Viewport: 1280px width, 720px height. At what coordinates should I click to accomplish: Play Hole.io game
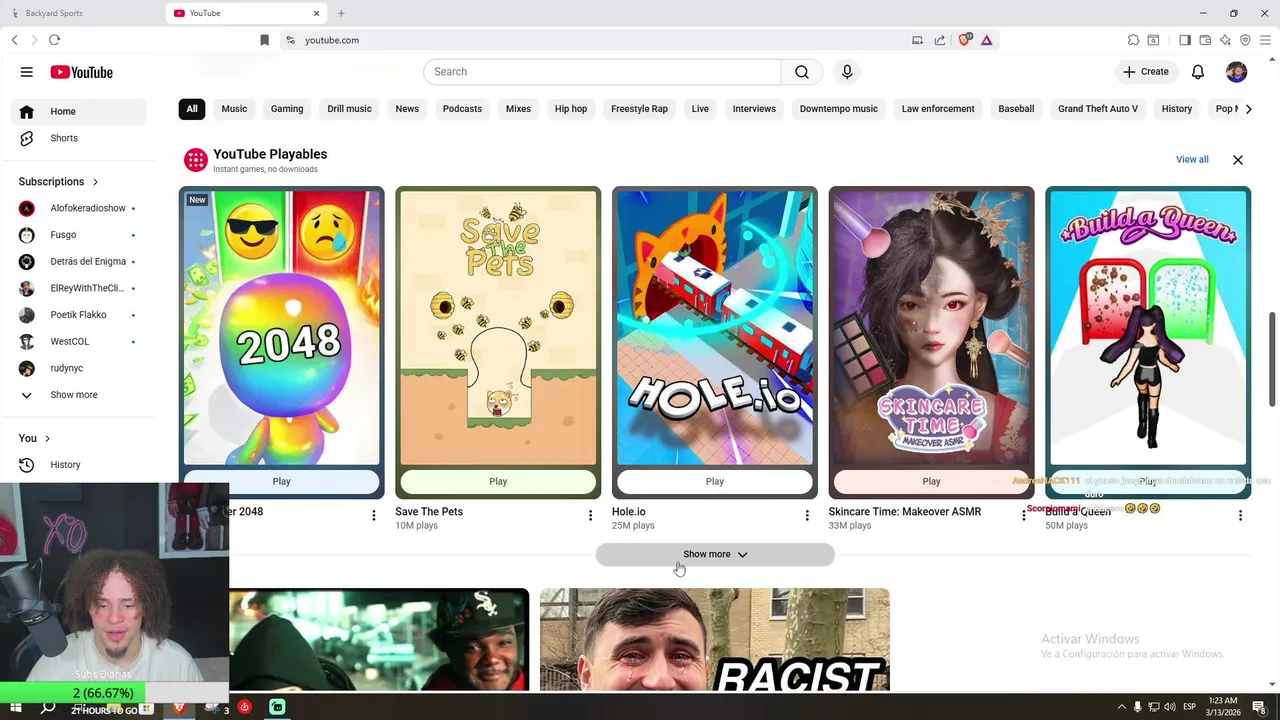[715, 481]
